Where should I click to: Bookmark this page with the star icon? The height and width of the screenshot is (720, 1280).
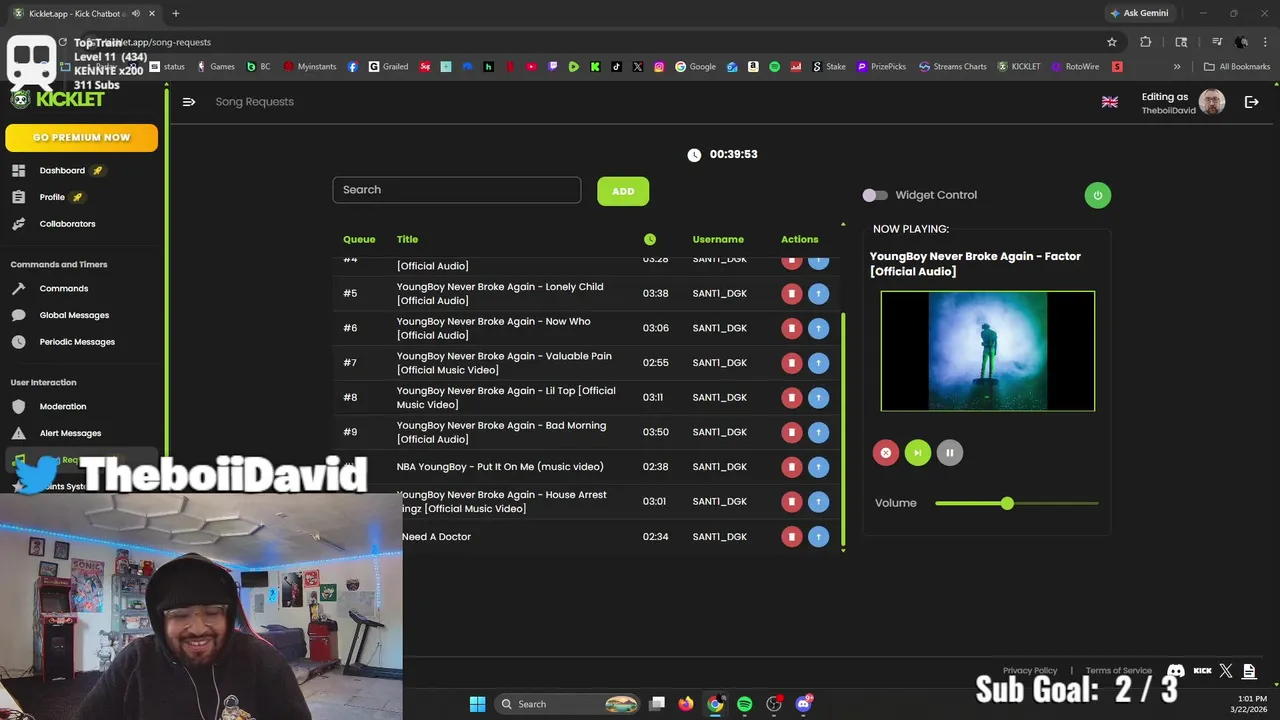click(1112, 42)
